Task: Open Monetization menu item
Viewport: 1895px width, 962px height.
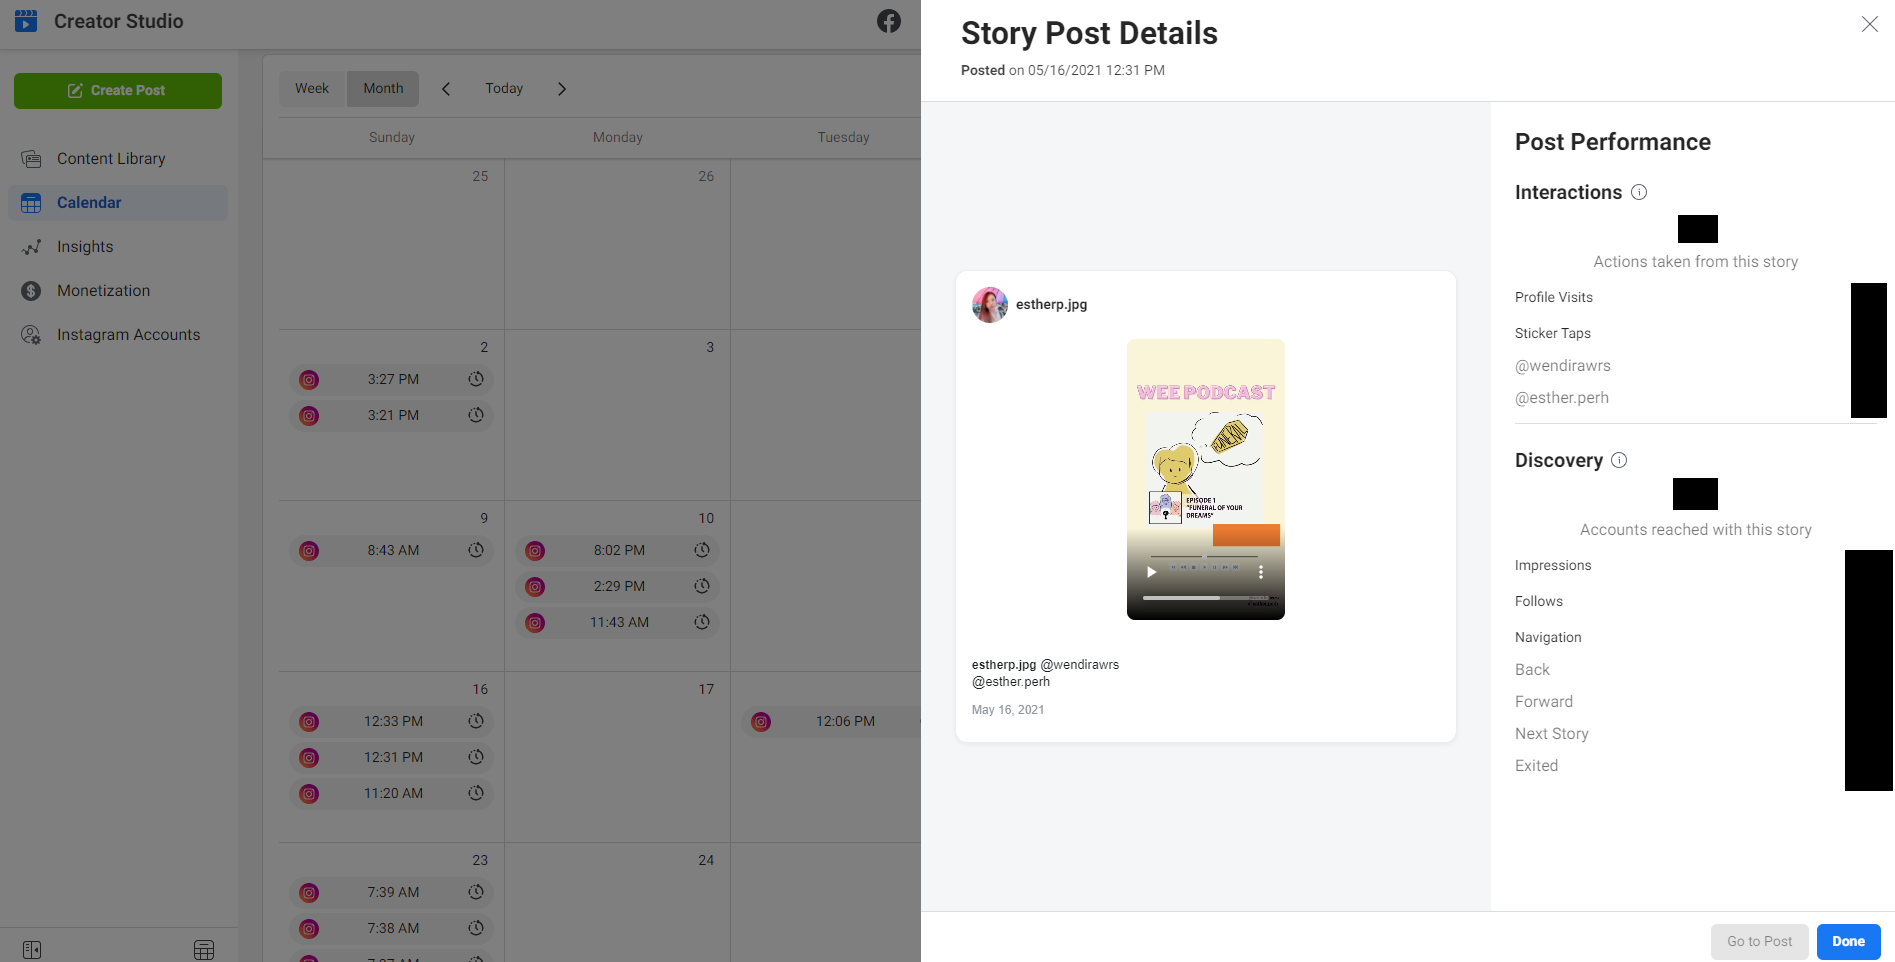Action: tap(118, 291)
